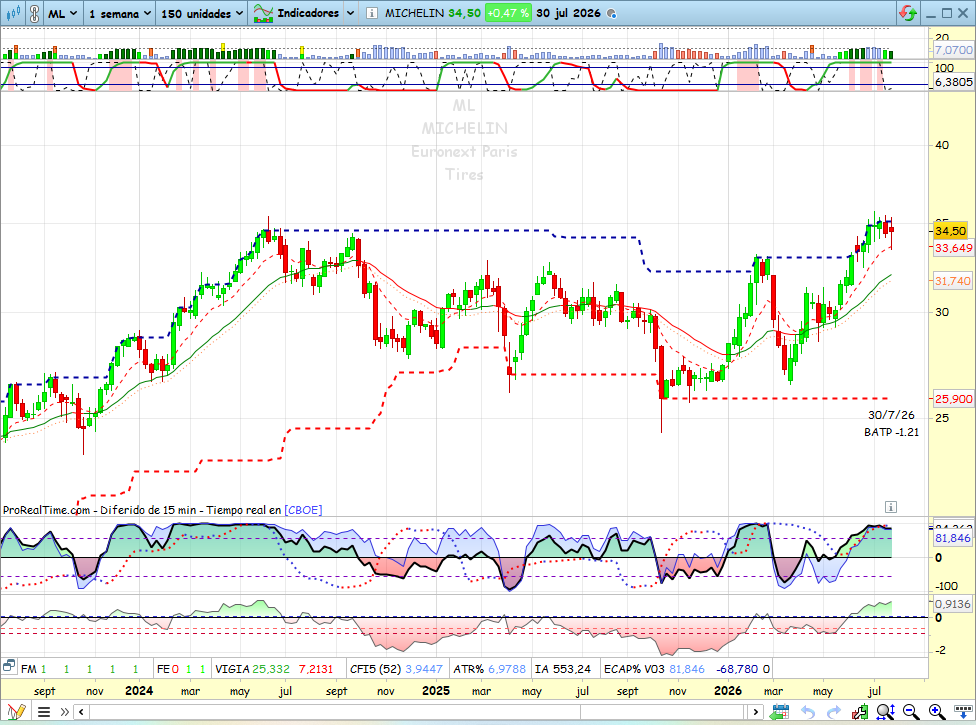Click the 30/7/26 date annotation
This screenshot has width=976, height=725.
click(891, 415)
